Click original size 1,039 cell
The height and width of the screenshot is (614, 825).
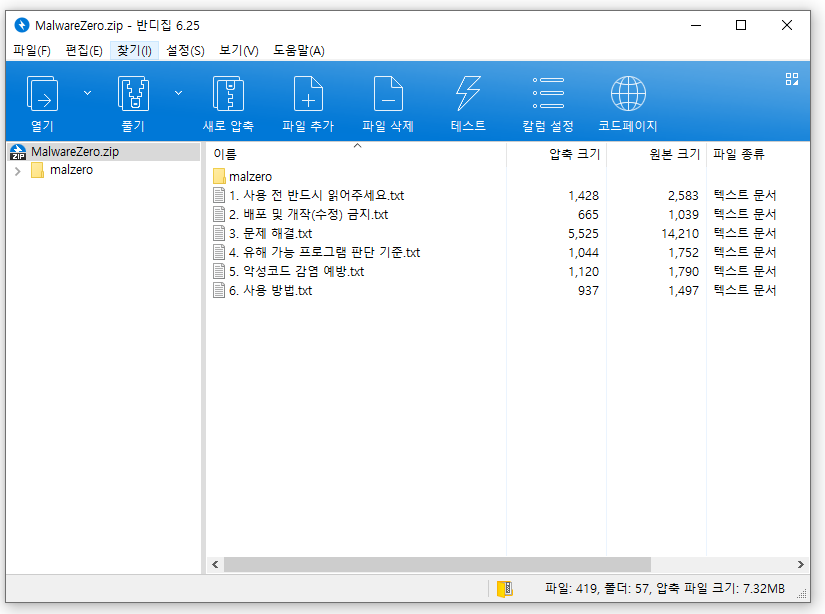(x=683, y=215)
